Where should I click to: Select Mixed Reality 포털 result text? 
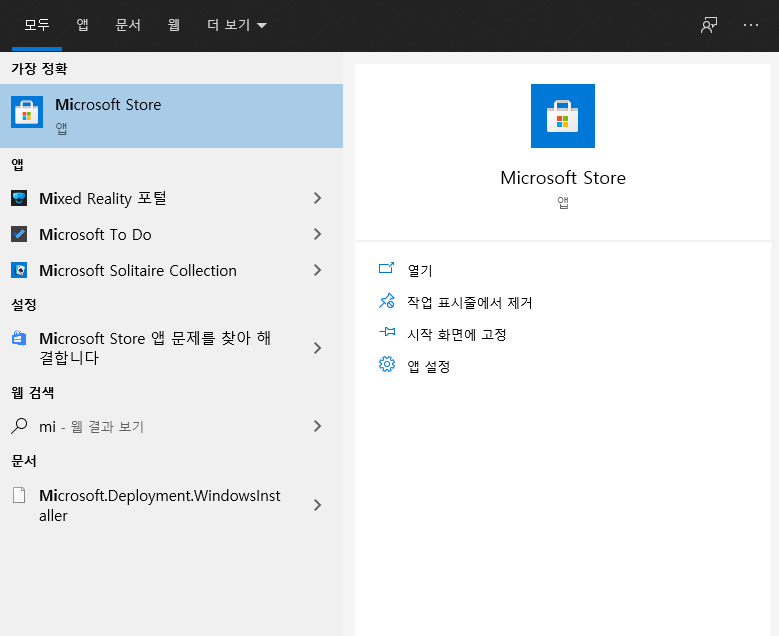coord(103,198)
